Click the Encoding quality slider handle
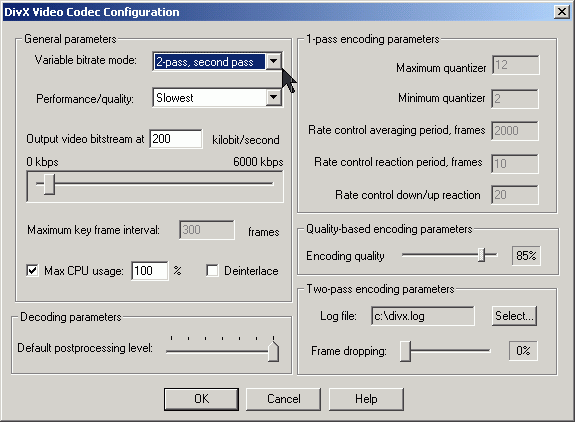This screenshot has height=422, width=575. click(x=481, y=255)
